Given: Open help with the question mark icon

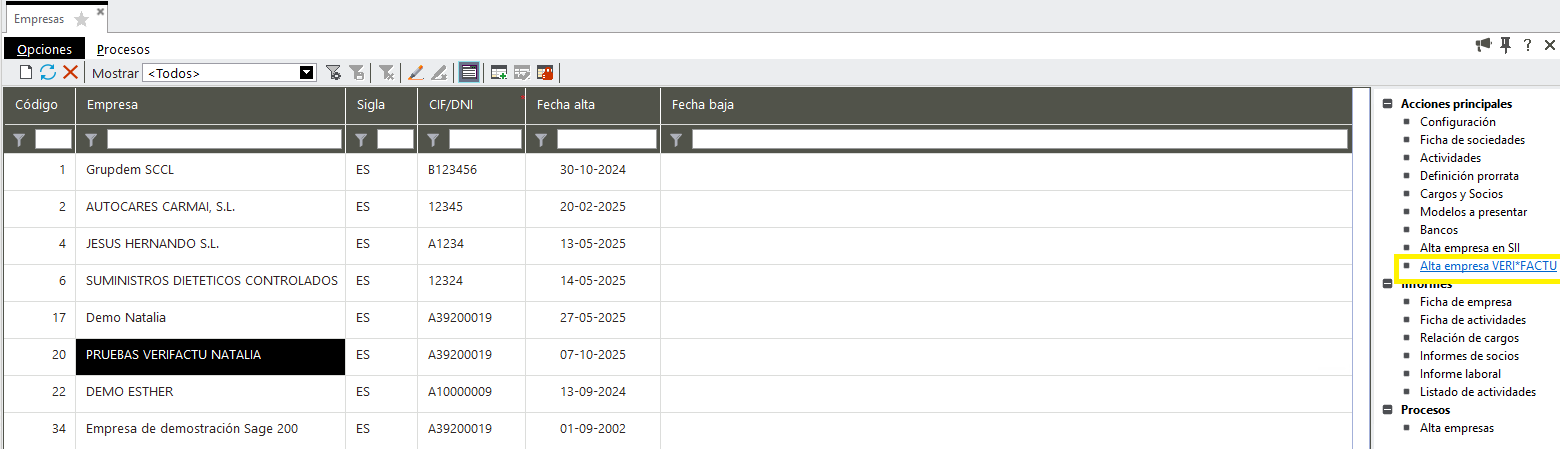Looking at the screenshot, I should pyautogui.click(x=1528, y=45).
